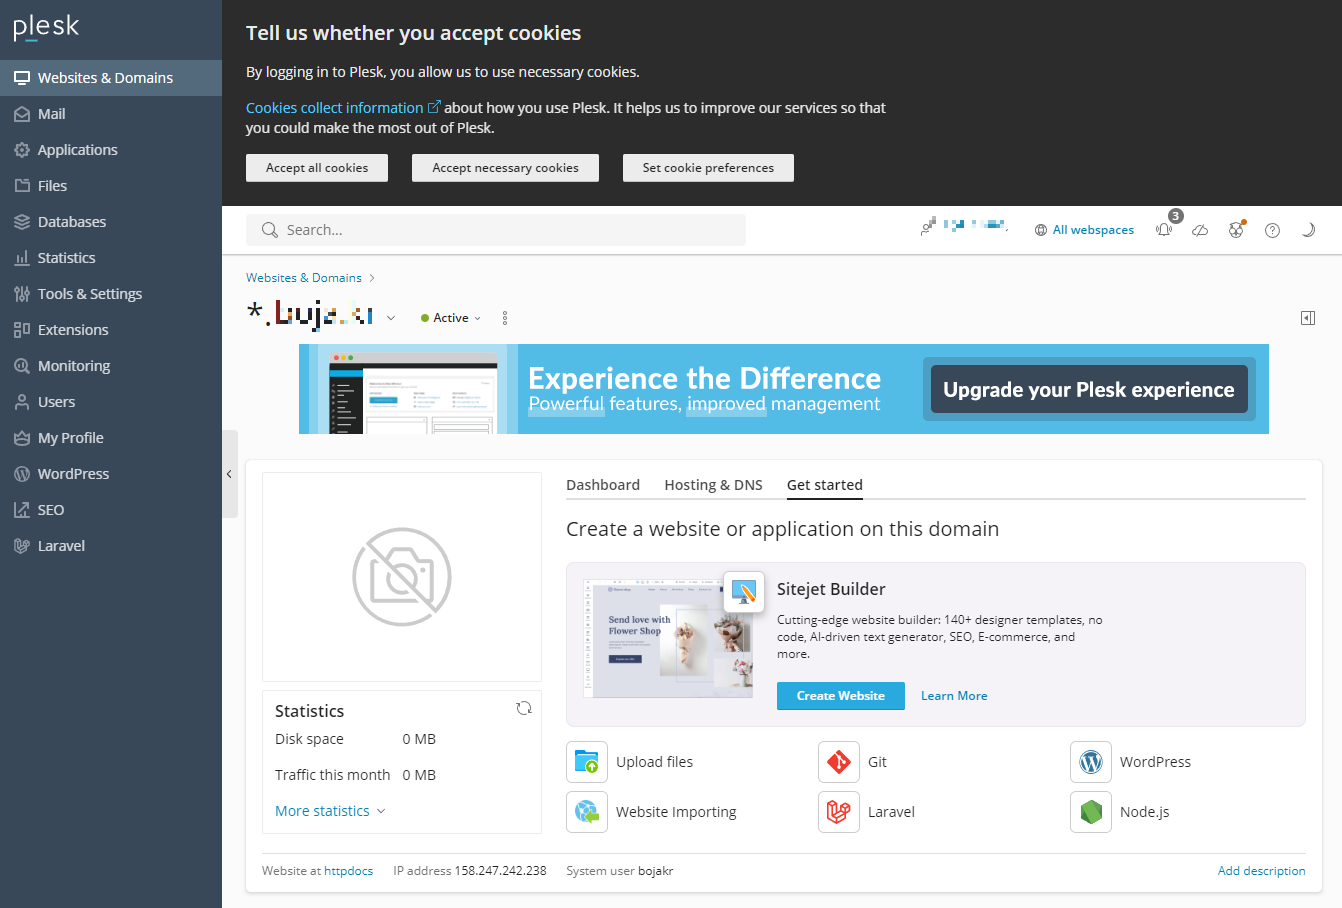Click Accept necessary cookies button
Image resolution: width=1342 pixels, height=908 pixels.
click(505, 168)
